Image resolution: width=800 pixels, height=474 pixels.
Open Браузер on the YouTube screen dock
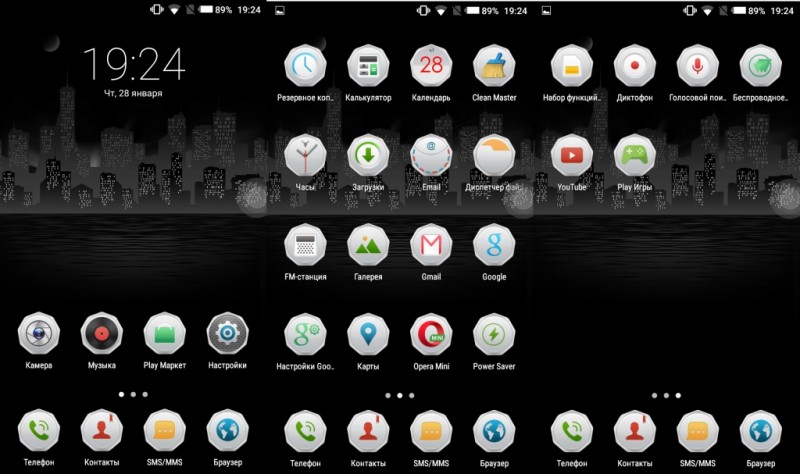(761, 432)
